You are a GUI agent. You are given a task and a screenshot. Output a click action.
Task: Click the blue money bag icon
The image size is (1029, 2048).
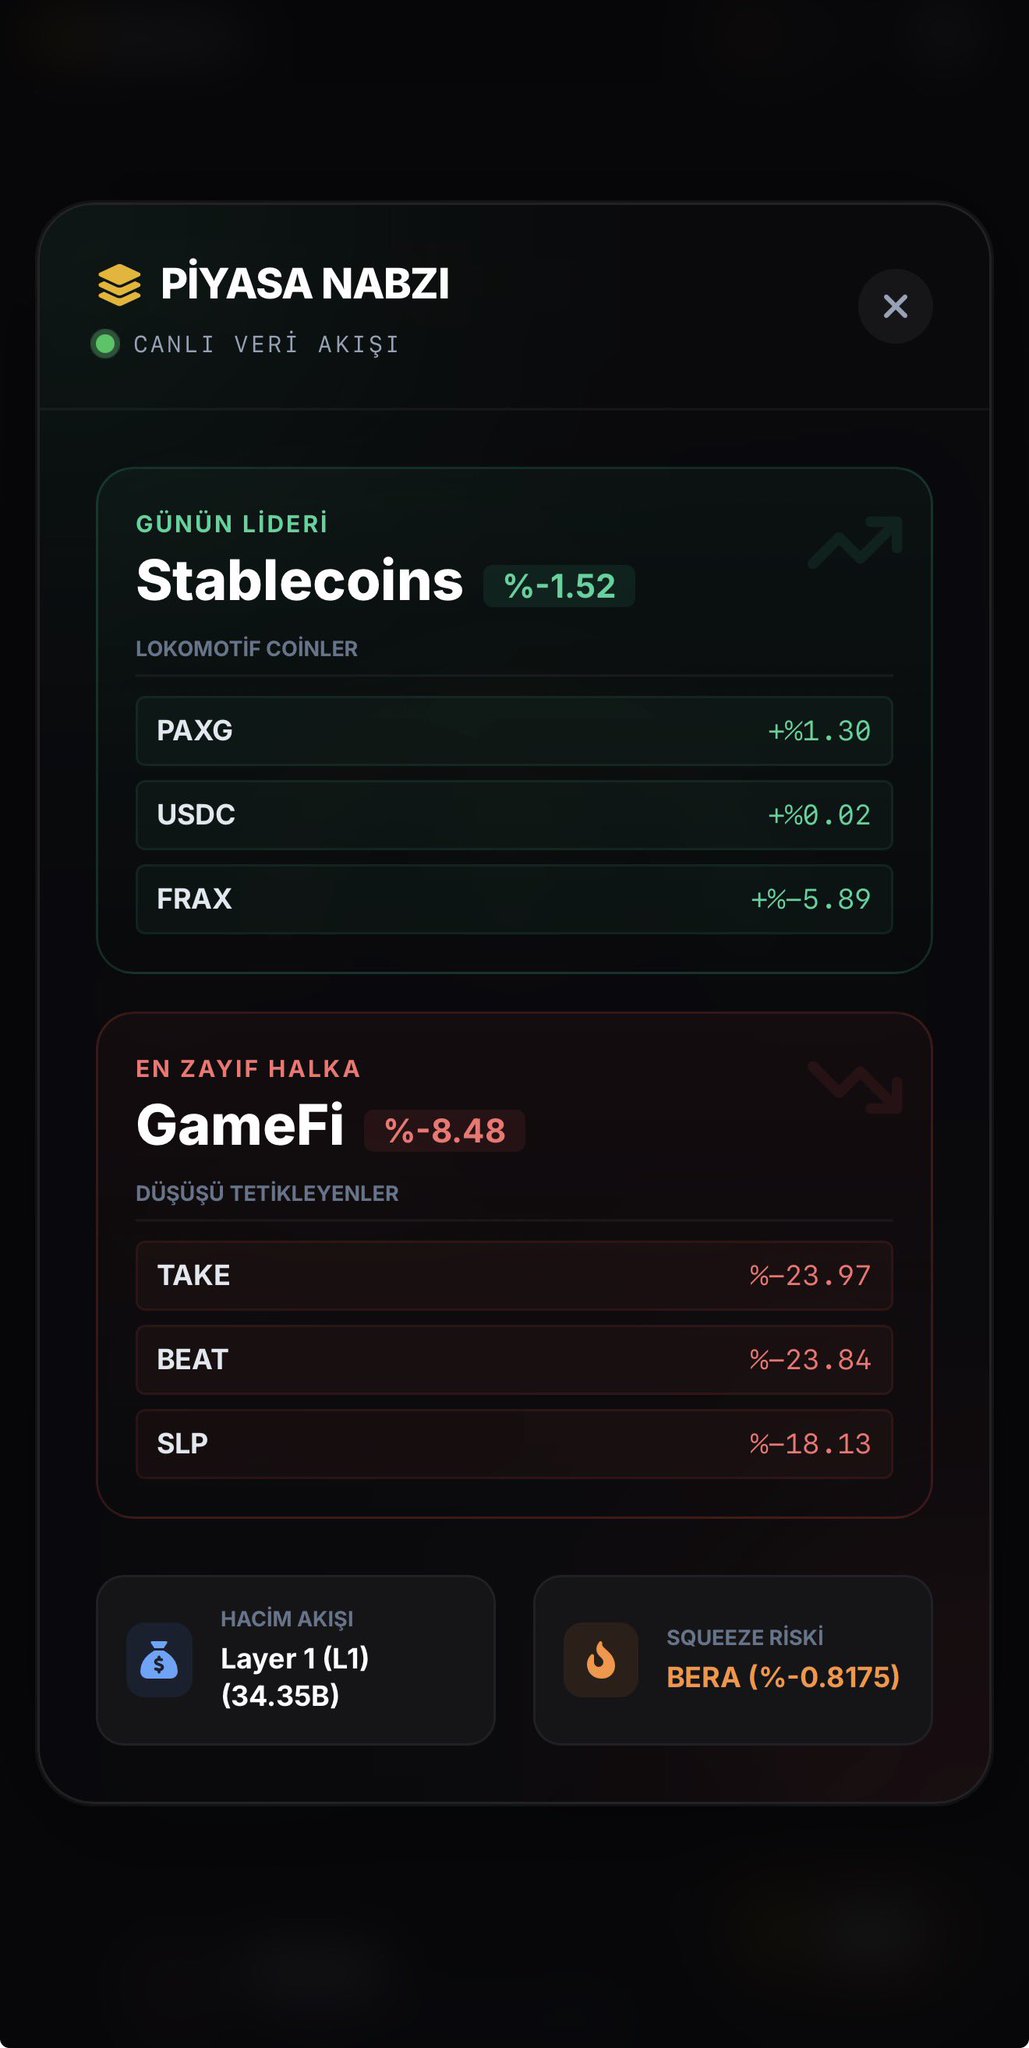tap(160, 1660)
